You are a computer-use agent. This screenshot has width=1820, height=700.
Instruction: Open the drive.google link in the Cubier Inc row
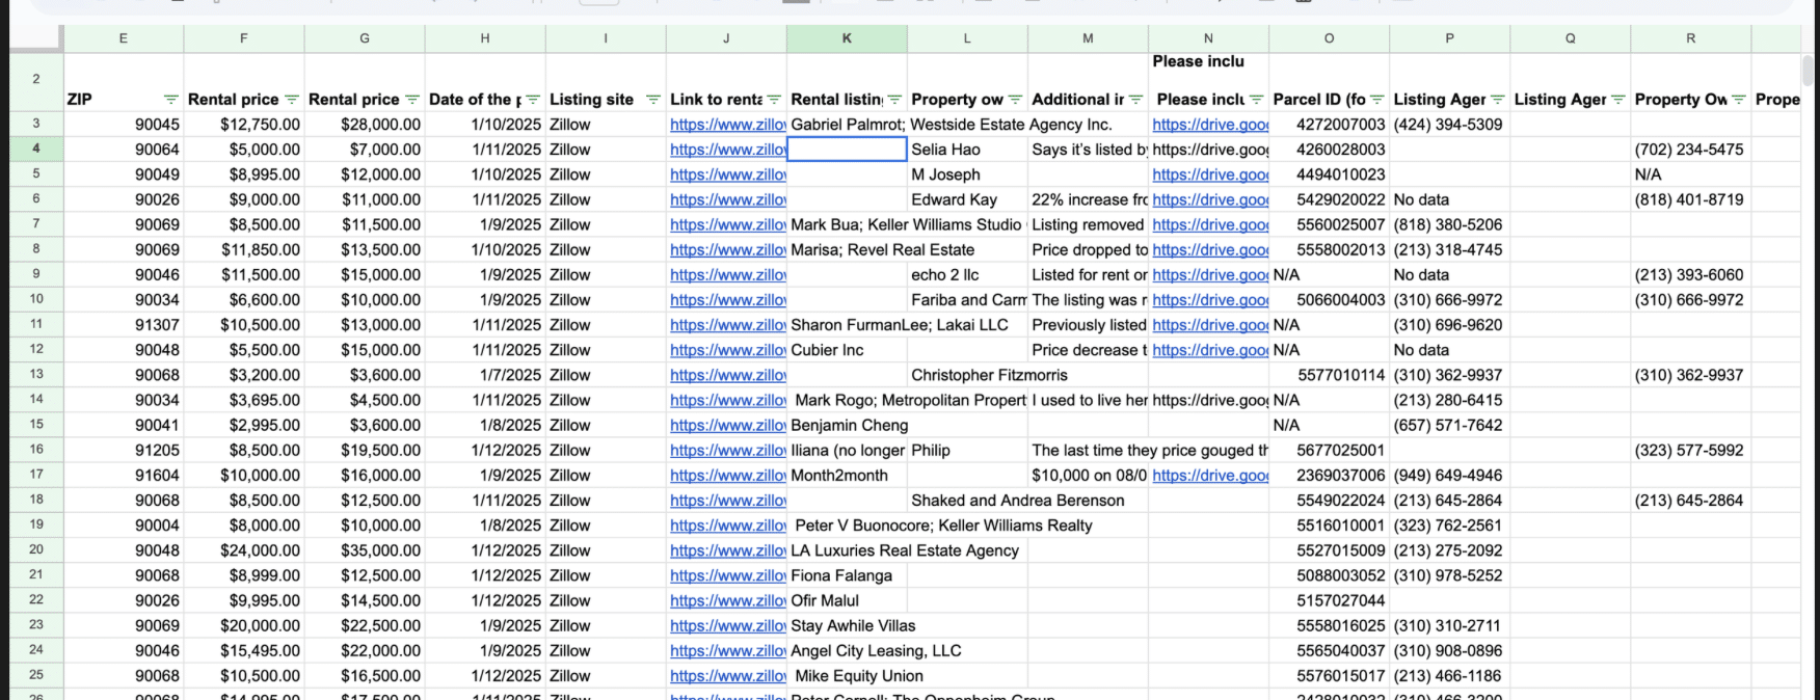click(x=1210, y=350)
